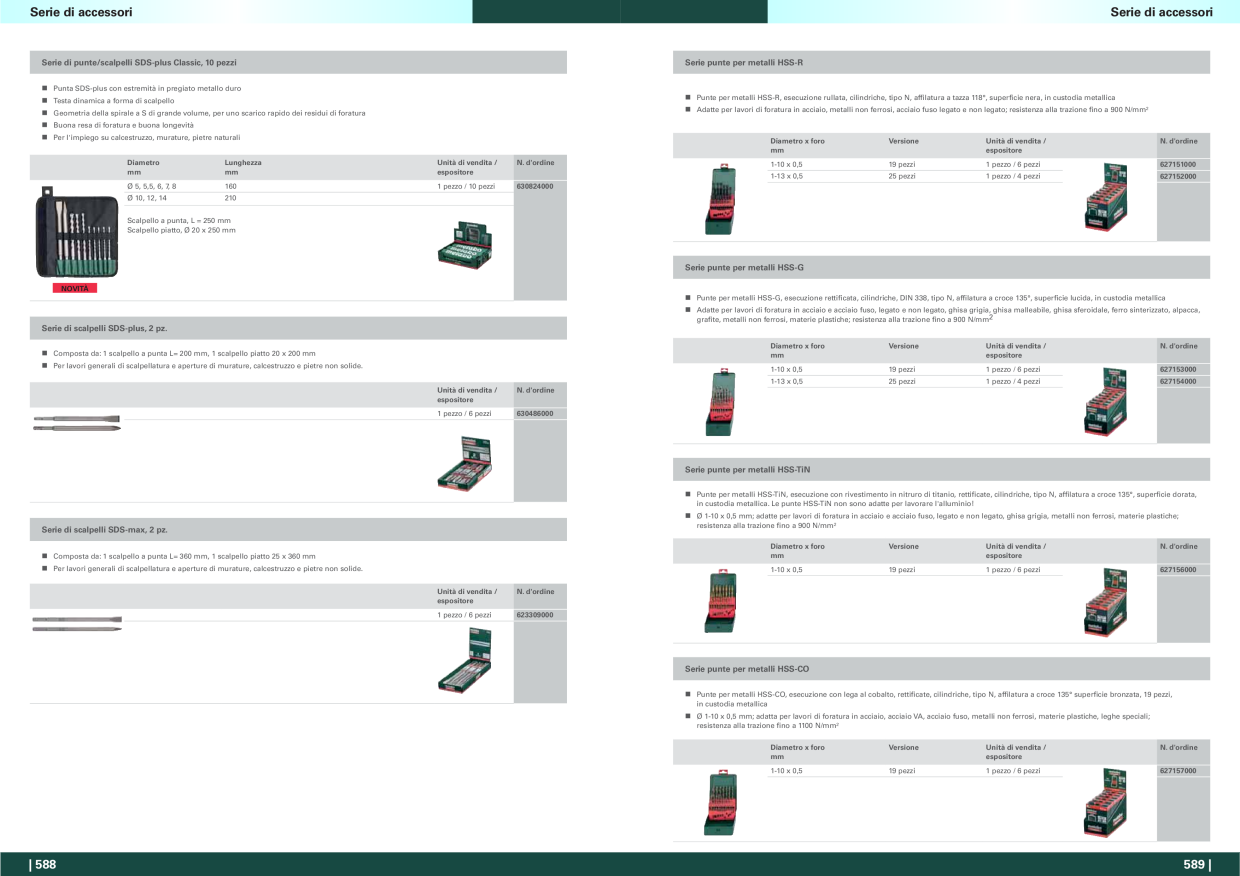This screenshot has width=1240, height=876.
Task: Click the HSS-CO drill bit case image
Action: coord(720,804)
